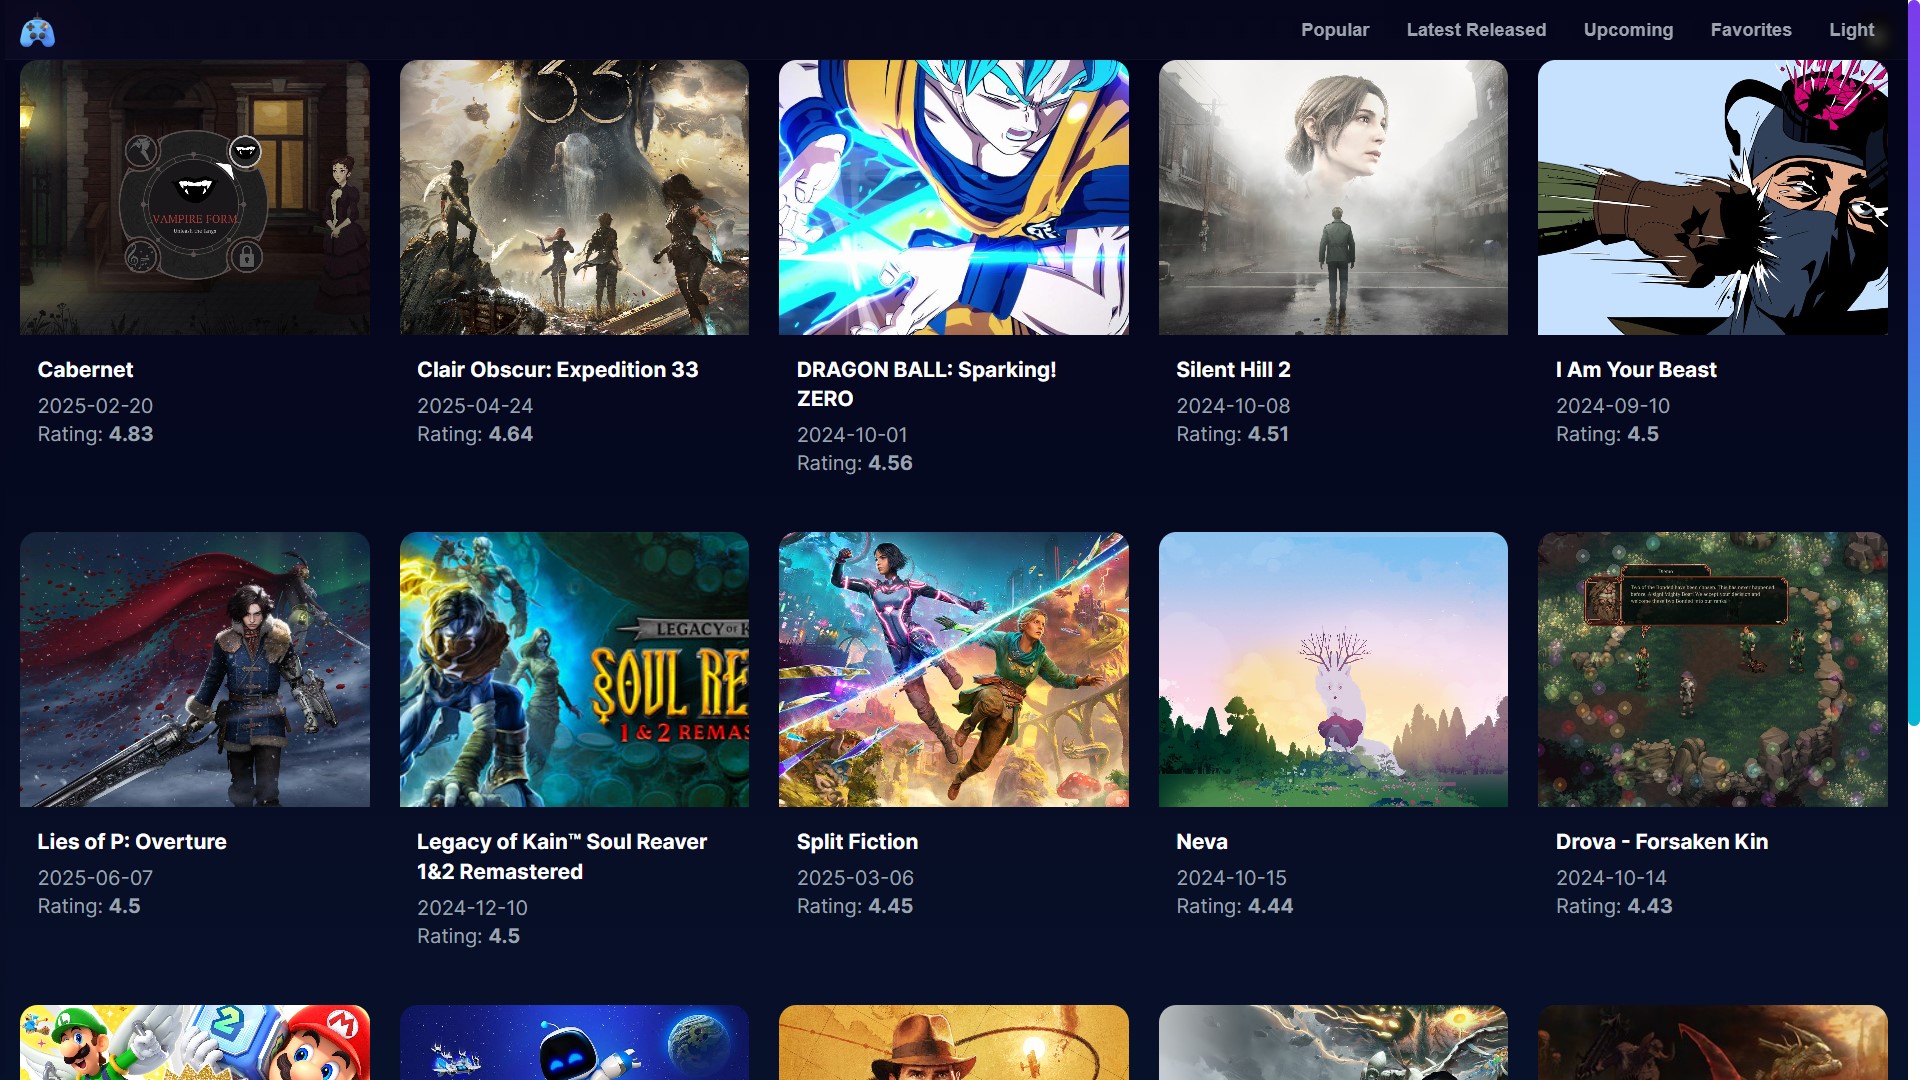Click Clair Obscur rating 4.64

[x=475, y=434]
